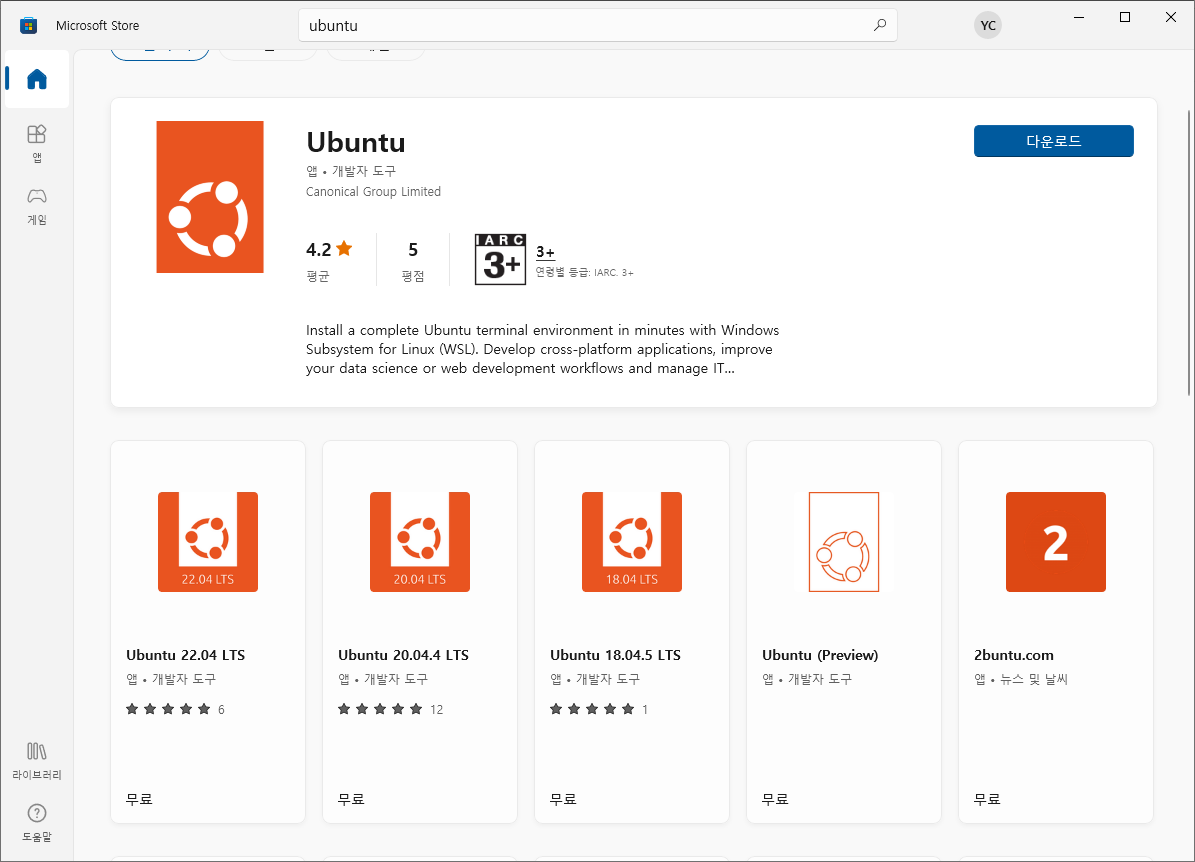Click the 앱 • 뉴스 및 날씨 category text
Screen dimensions: 1195x862
coord(1020,679)
